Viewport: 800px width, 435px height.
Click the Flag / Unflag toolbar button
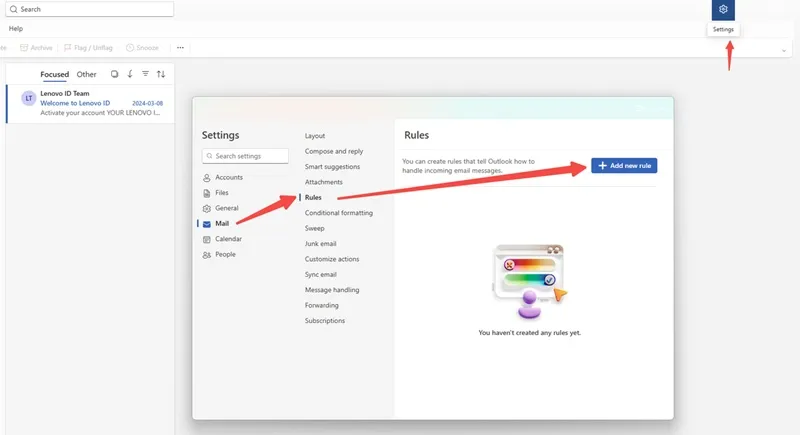(88, 48)
